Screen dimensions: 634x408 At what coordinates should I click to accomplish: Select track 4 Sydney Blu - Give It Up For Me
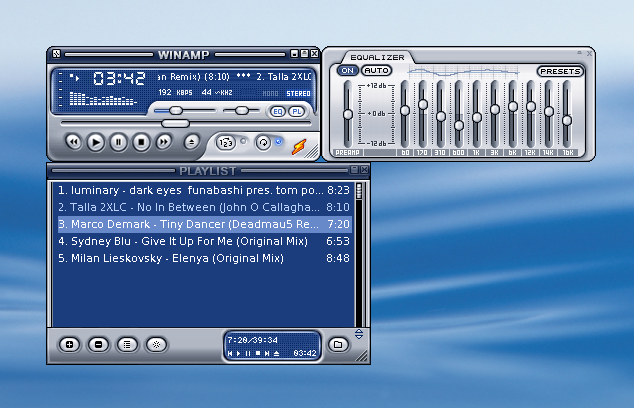click(204, 241)
